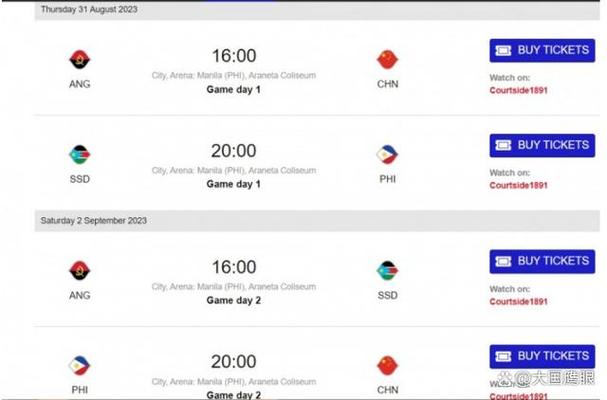Click Angola flag in the 31 August game
This screenshot has width=607, height=400.
pyautogui.click(x=79, y=60)
